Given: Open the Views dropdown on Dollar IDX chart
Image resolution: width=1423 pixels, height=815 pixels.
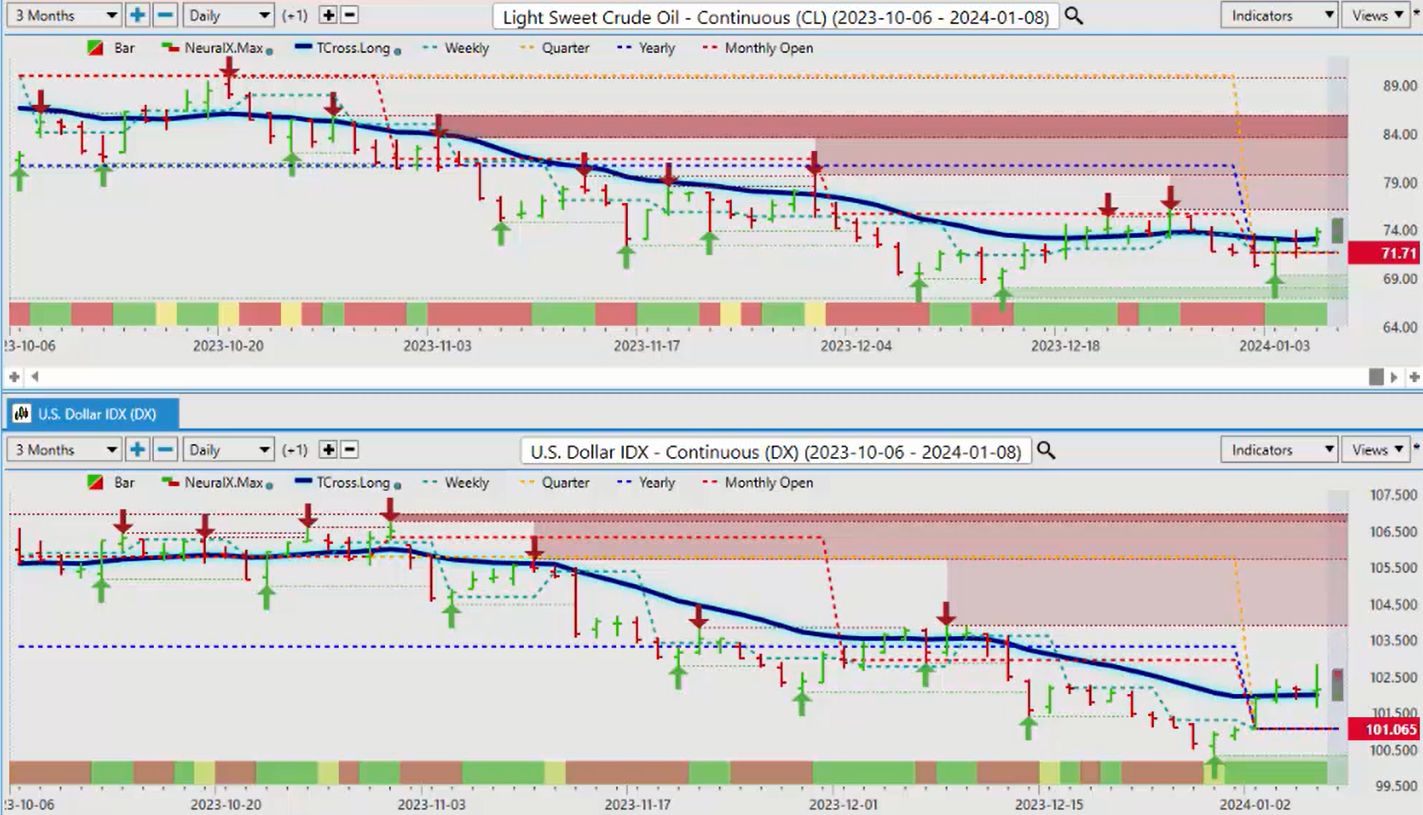Looking at the screenshot, I should 1377,450.
